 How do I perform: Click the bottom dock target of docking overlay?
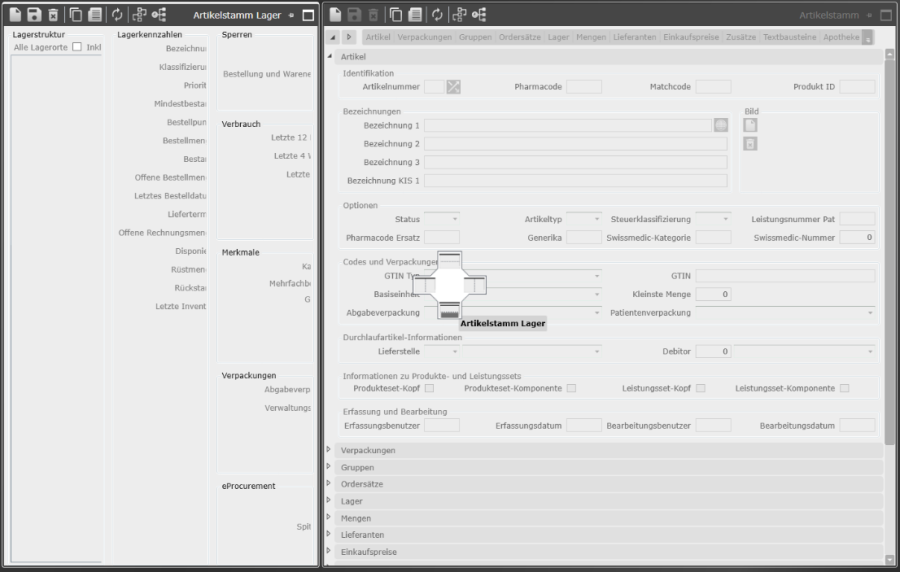pos(449,310)
